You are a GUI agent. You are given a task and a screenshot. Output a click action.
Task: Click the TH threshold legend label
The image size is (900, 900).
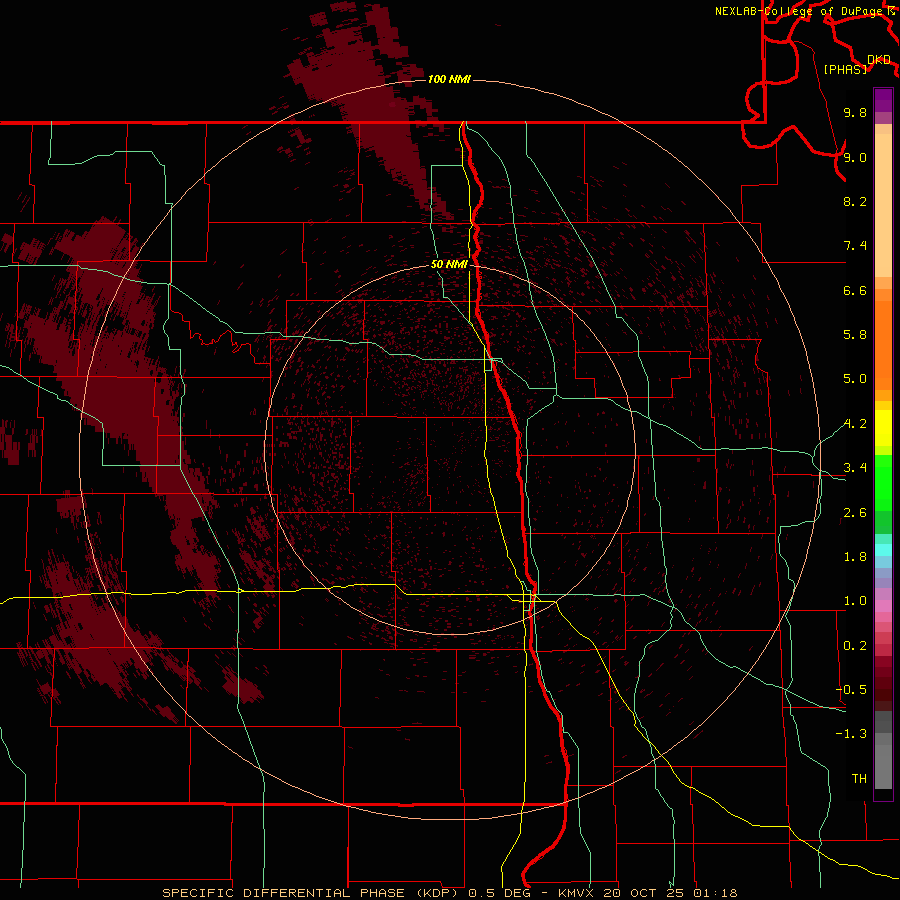coord(859,779)
